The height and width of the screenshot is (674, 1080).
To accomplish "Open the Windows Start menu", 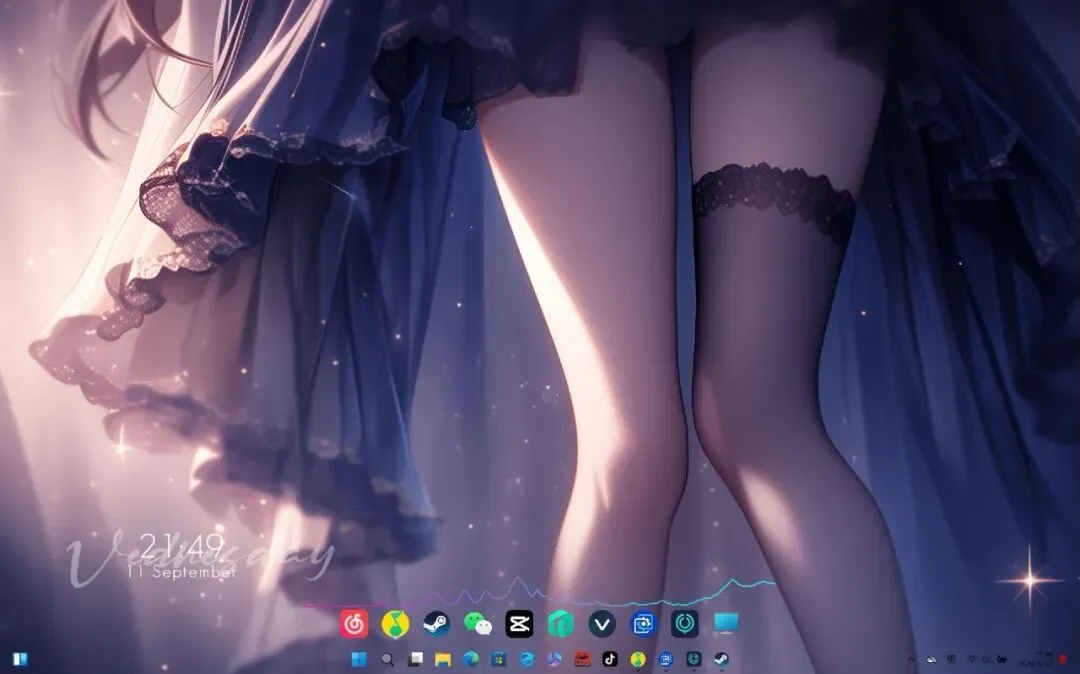I will [x=360, y=660].
